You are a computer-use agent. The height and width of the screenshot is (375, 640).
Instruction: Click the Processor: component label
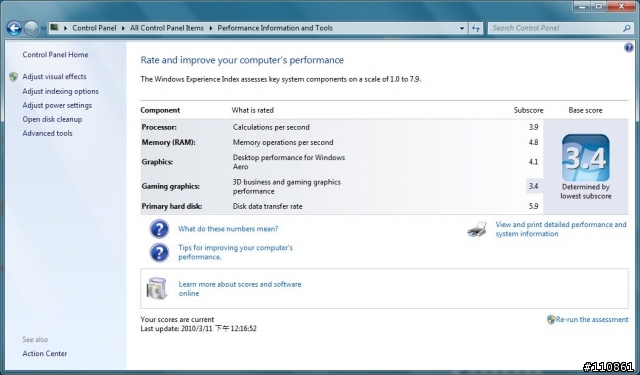159,127
